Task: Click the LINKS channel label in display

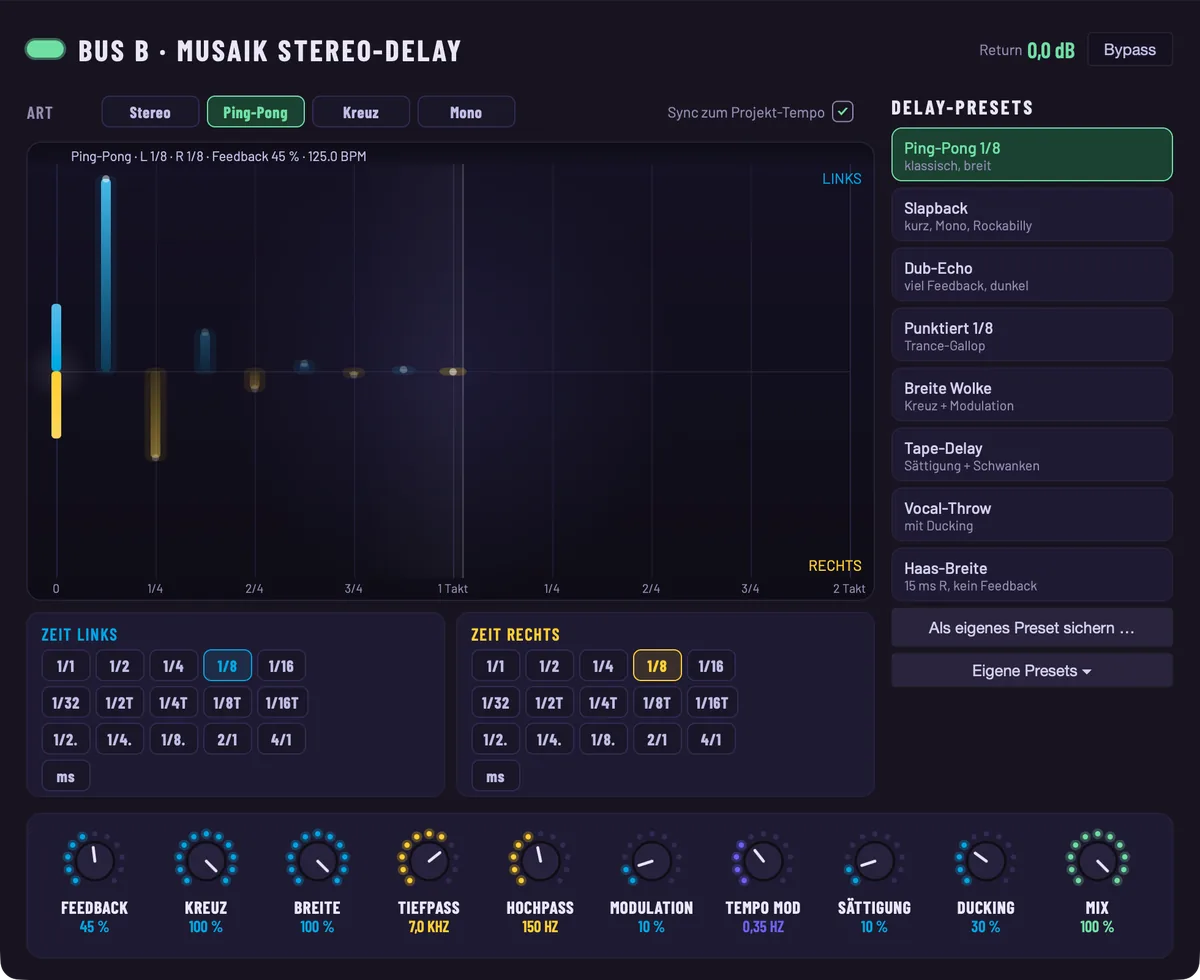Action: [842, 179]
